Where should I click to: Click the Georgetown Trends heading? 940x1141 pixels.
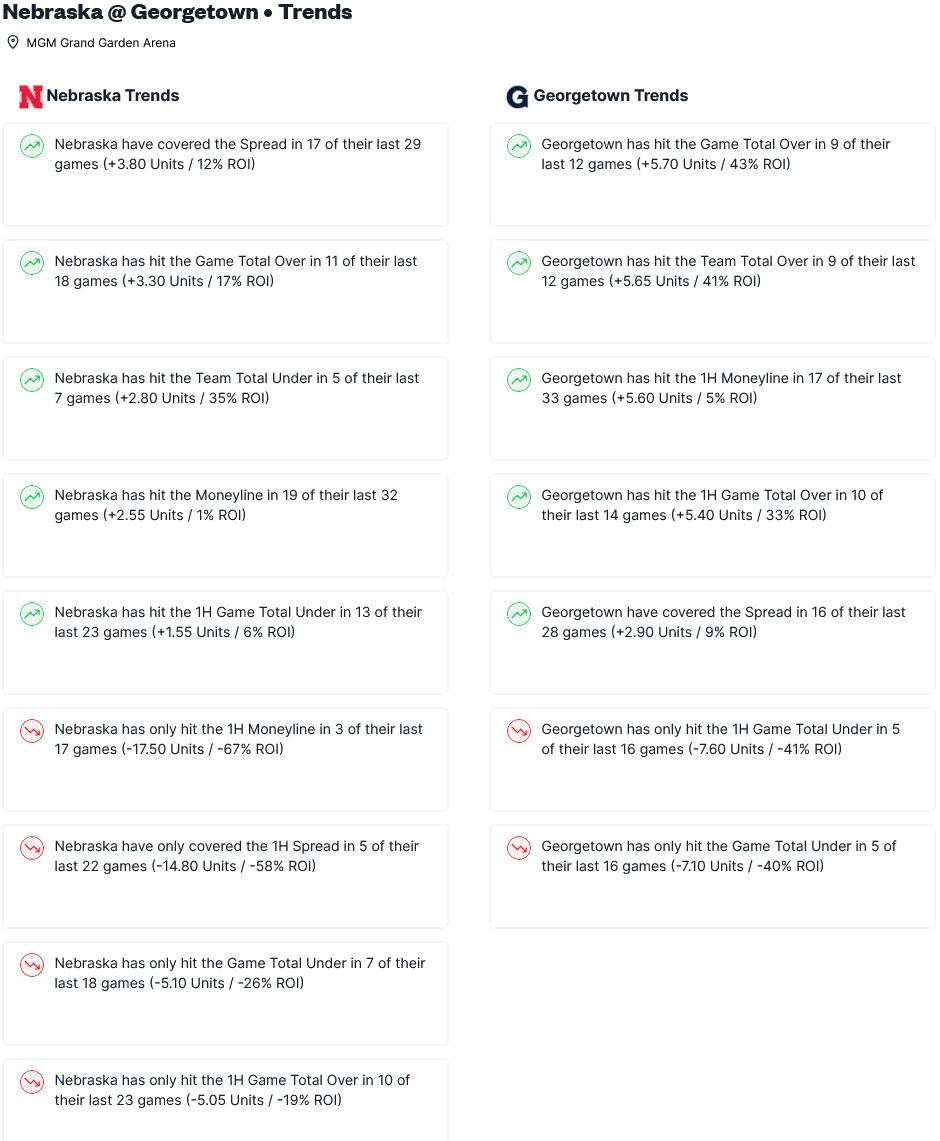pyautogui.click(x=610, y=95)
